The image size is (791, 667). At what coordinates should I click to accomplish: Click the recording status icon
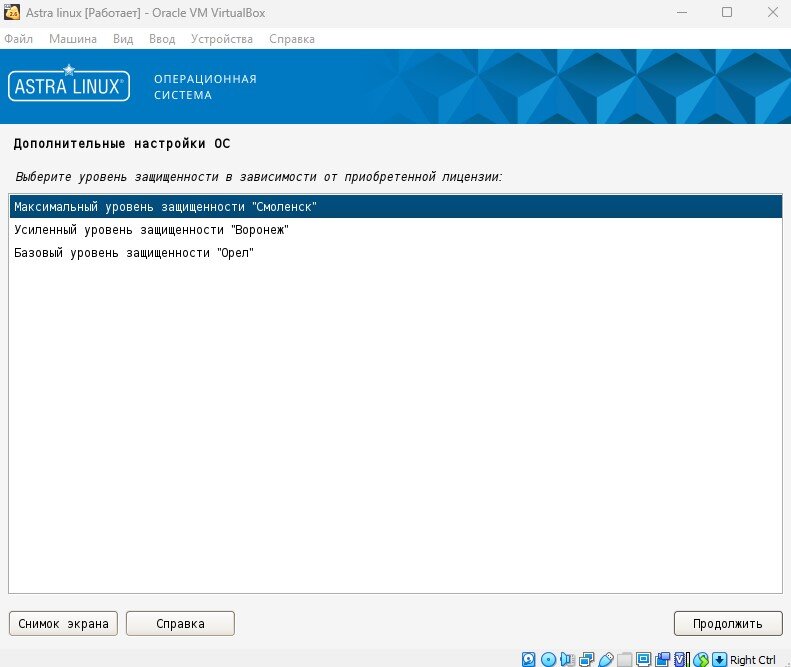(x=662, y=659)
